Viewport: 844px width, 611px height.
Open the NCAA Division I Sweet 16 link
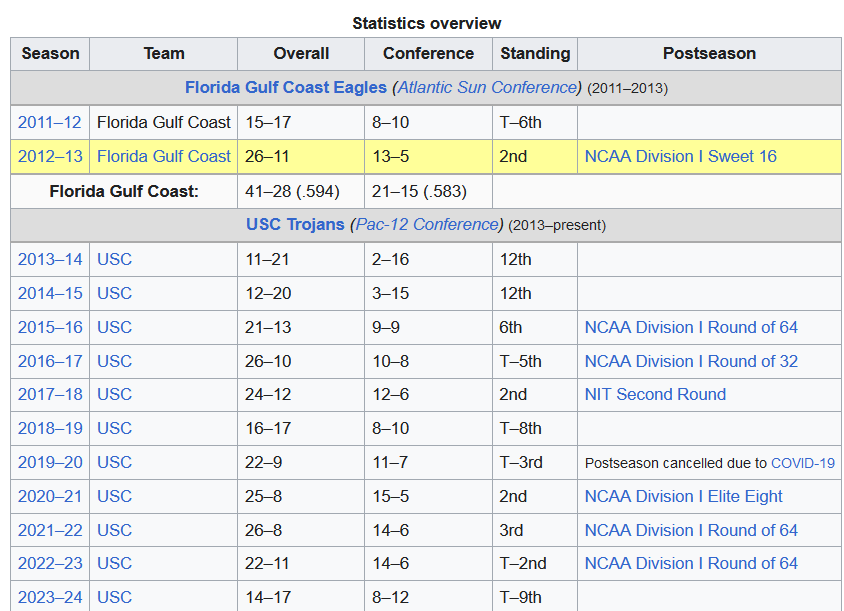point(680,156)
